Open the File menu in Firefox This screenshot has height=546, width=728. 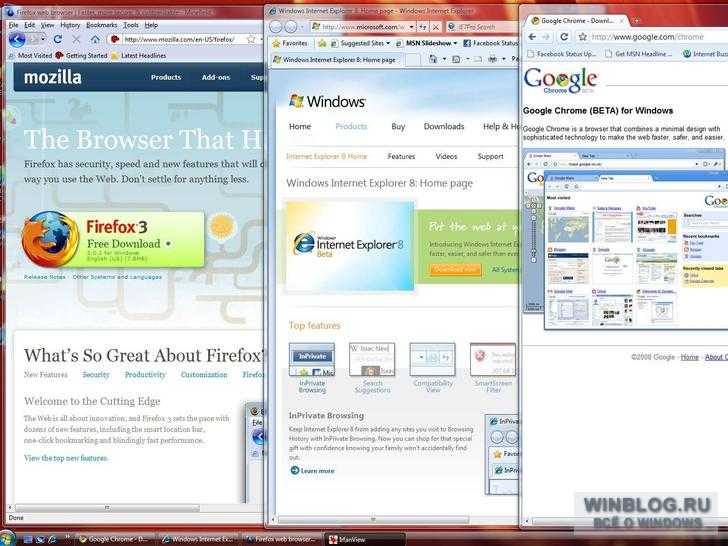point(13,25)
